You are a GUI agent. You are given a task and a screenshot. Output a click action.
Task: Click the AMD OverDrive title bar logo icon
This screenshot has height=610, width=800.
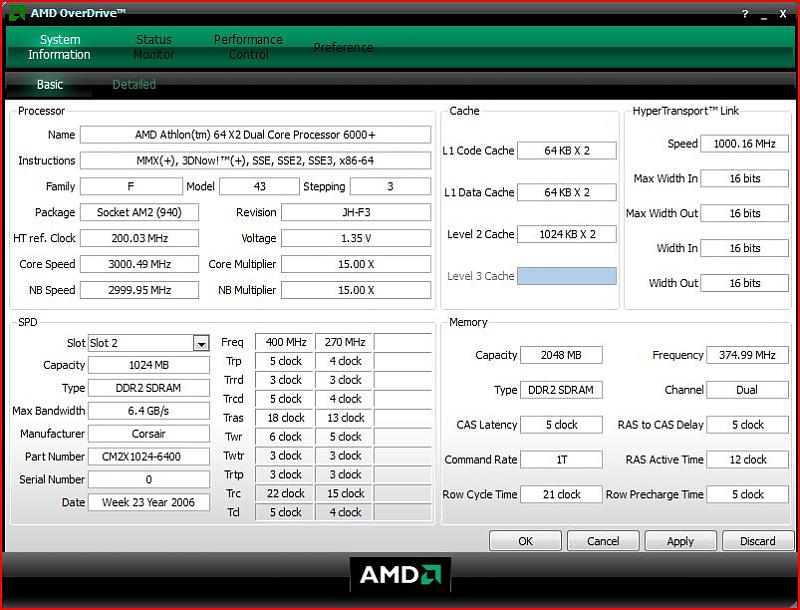(x=16, y=13)
